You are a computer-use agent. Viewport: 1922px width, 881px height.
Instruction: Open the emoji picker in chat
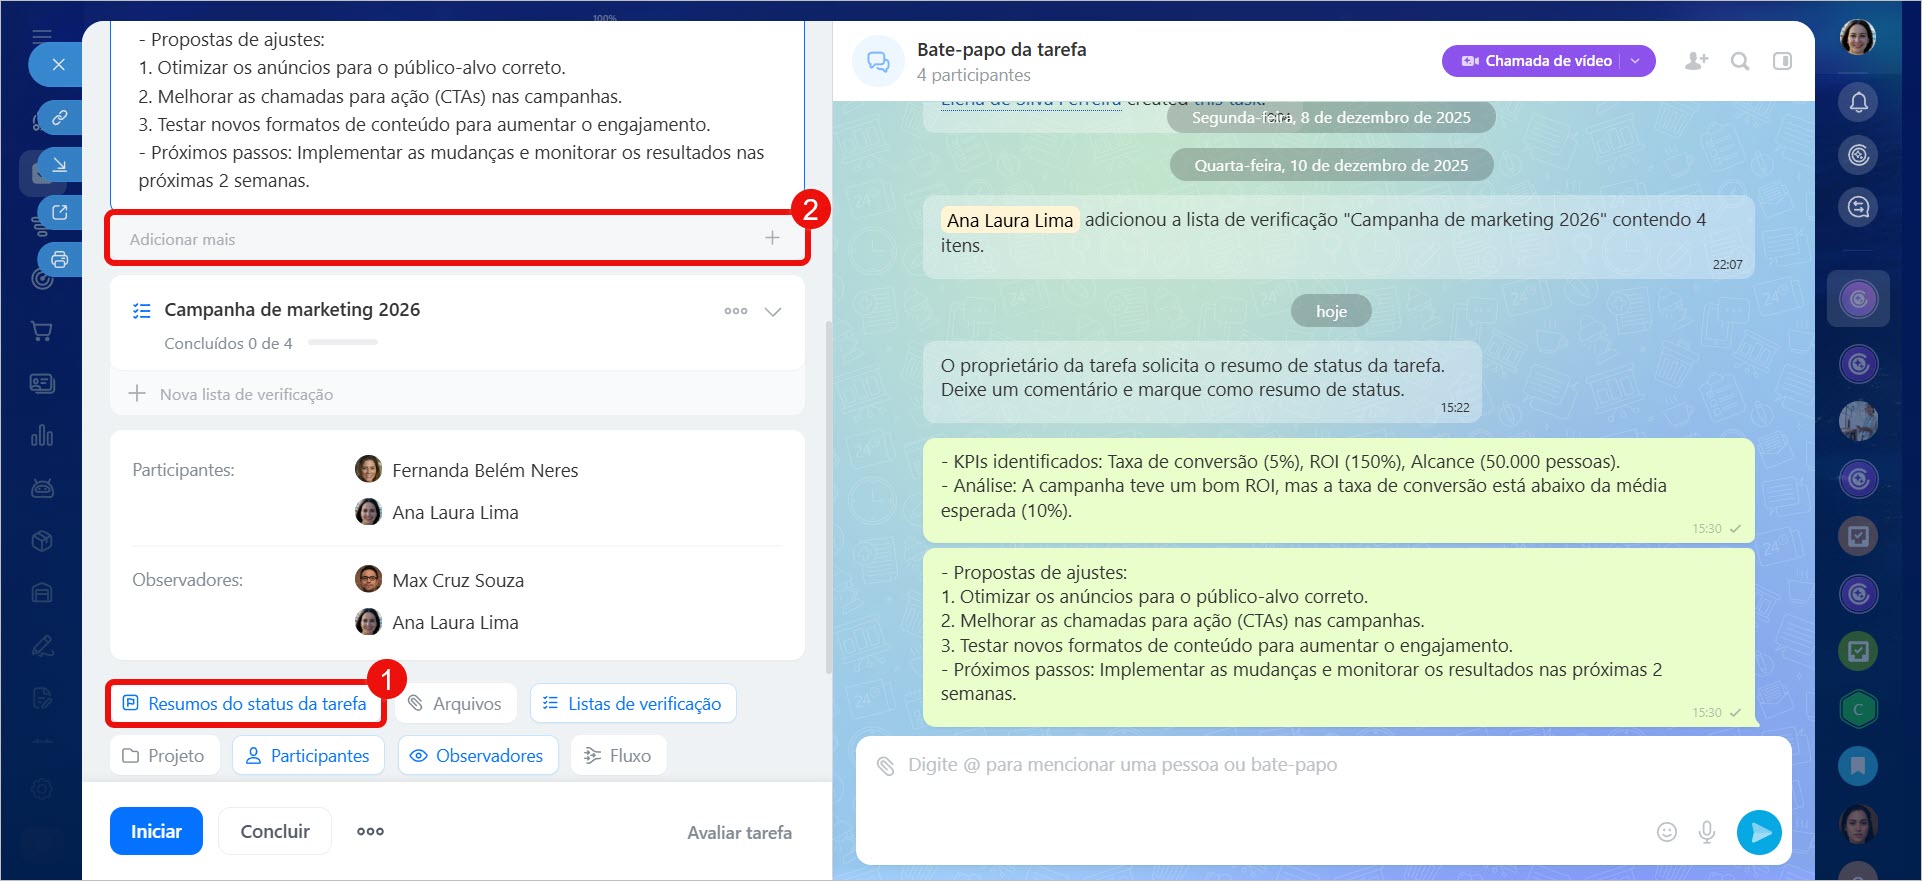click(1666, 832)
